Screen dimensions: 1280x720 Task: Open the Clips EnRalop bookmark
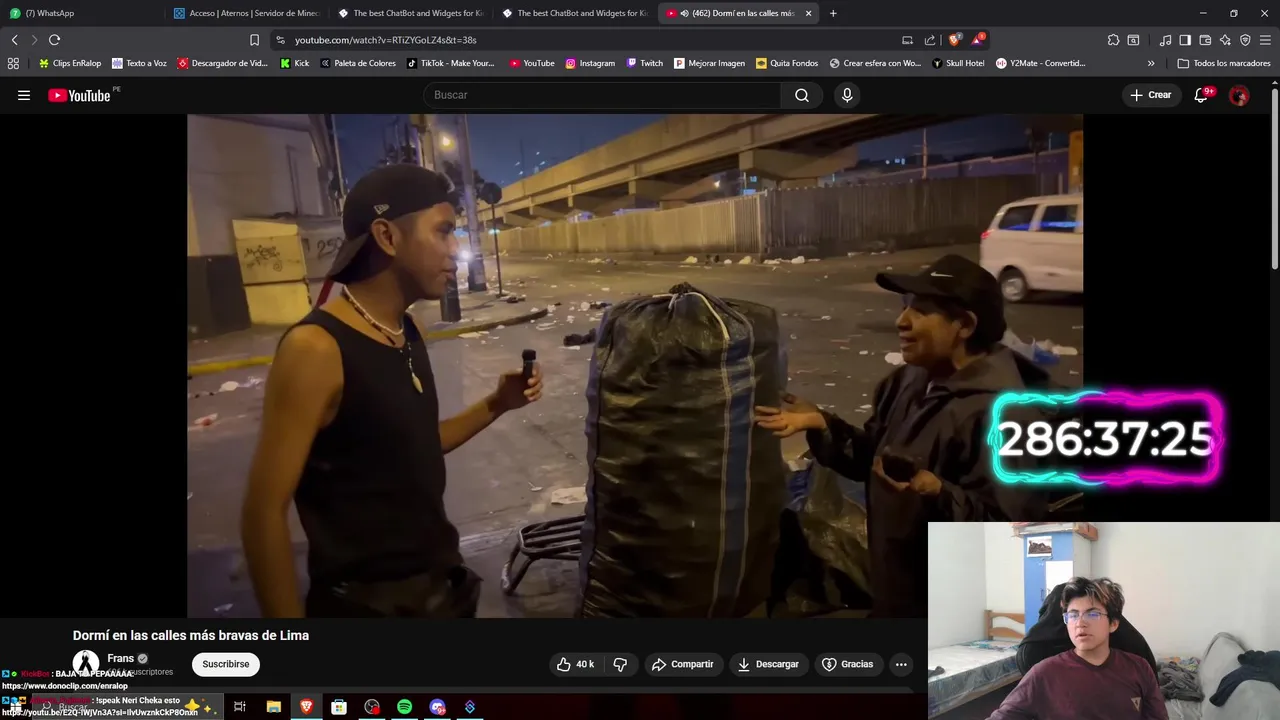pos(70,63)
